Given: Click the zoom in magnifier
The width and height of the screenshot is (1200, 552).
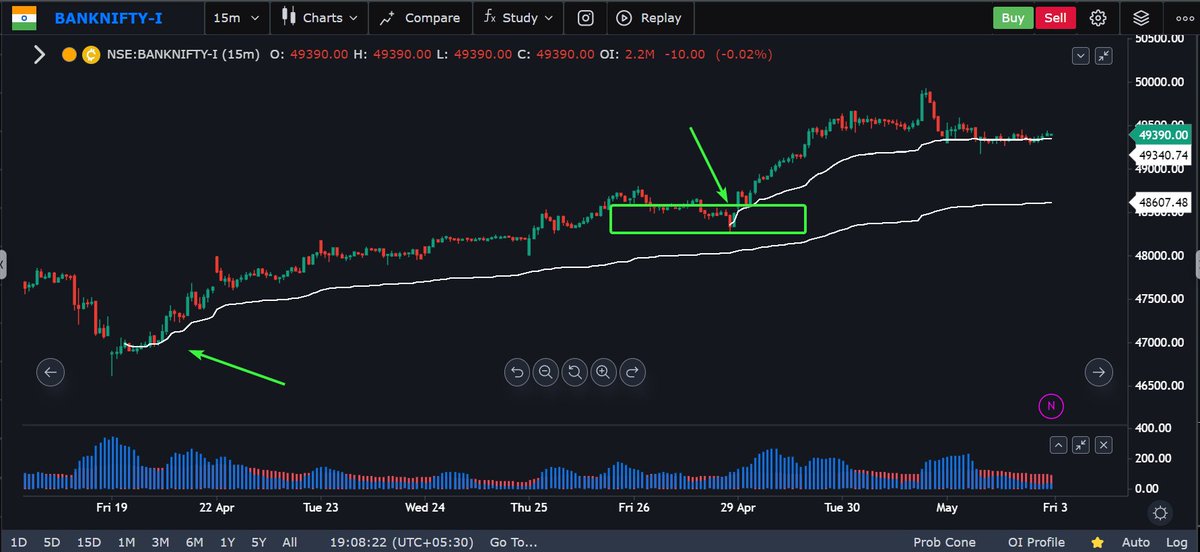Looking at the screenshot, I should pyautogui.click(x=603, y=372).
